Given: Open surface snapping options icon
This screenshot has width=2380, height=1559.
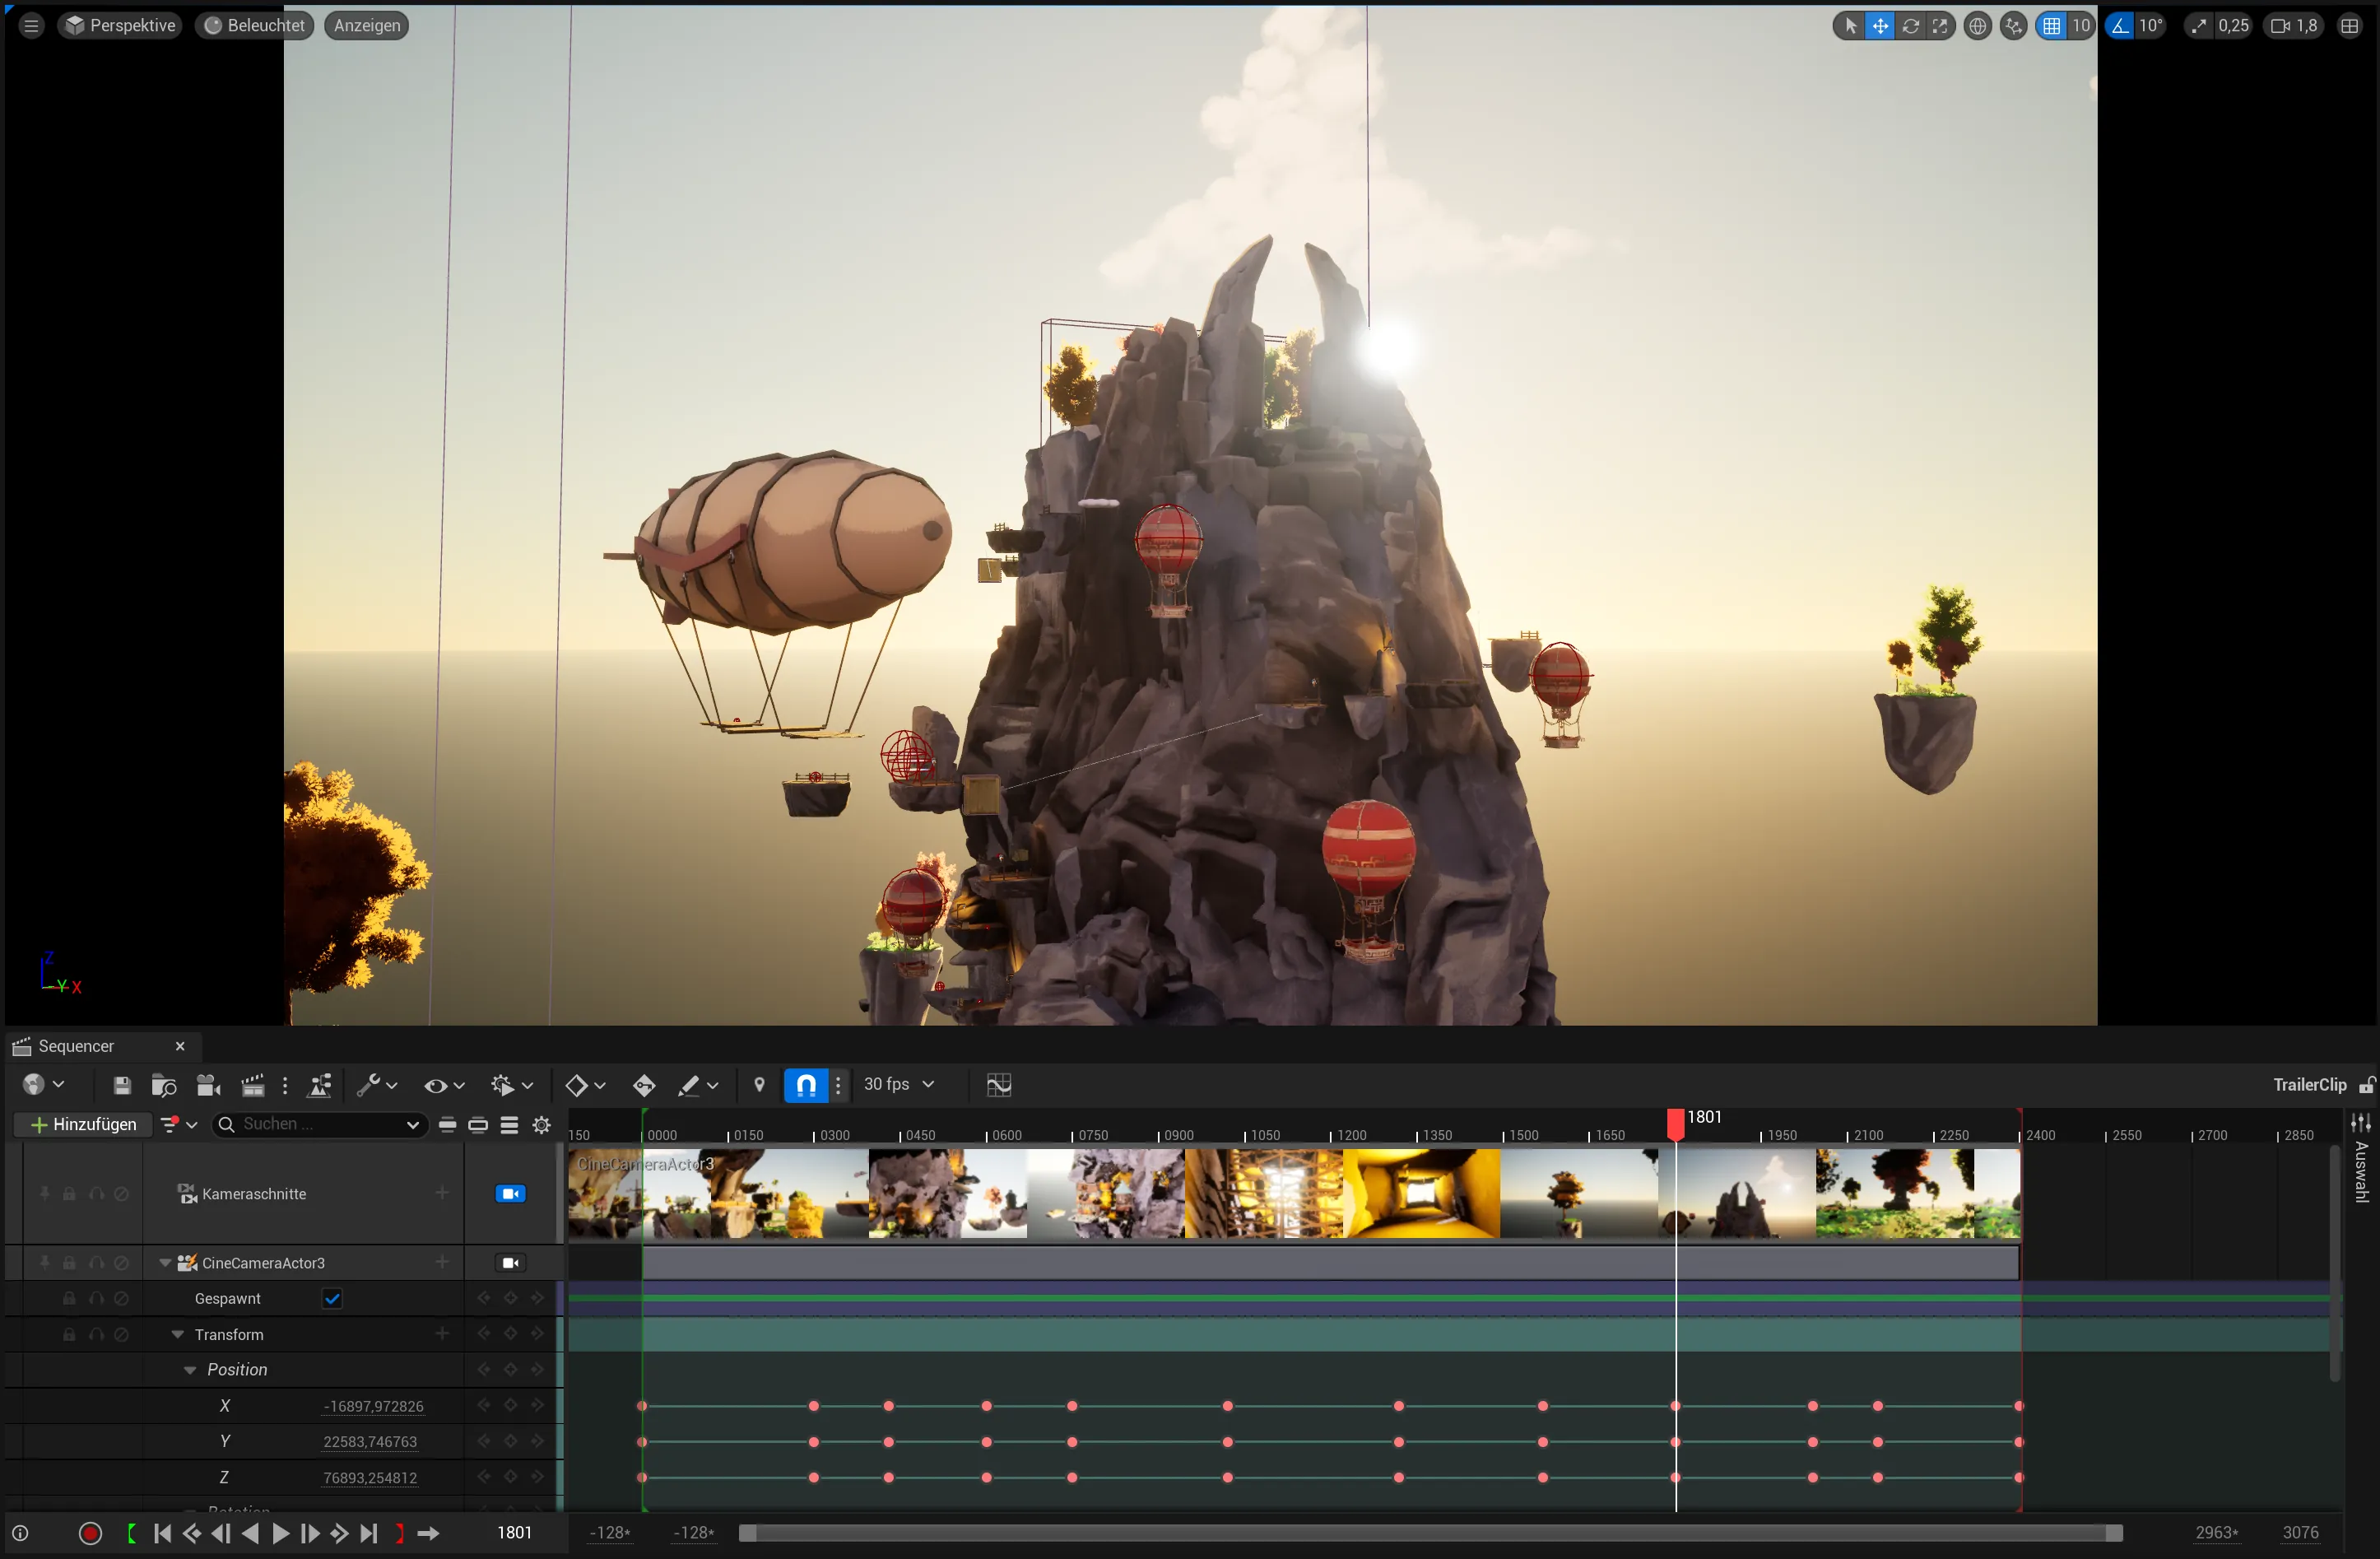Looking at the screenshot, I should click(x=2014, y=26).
